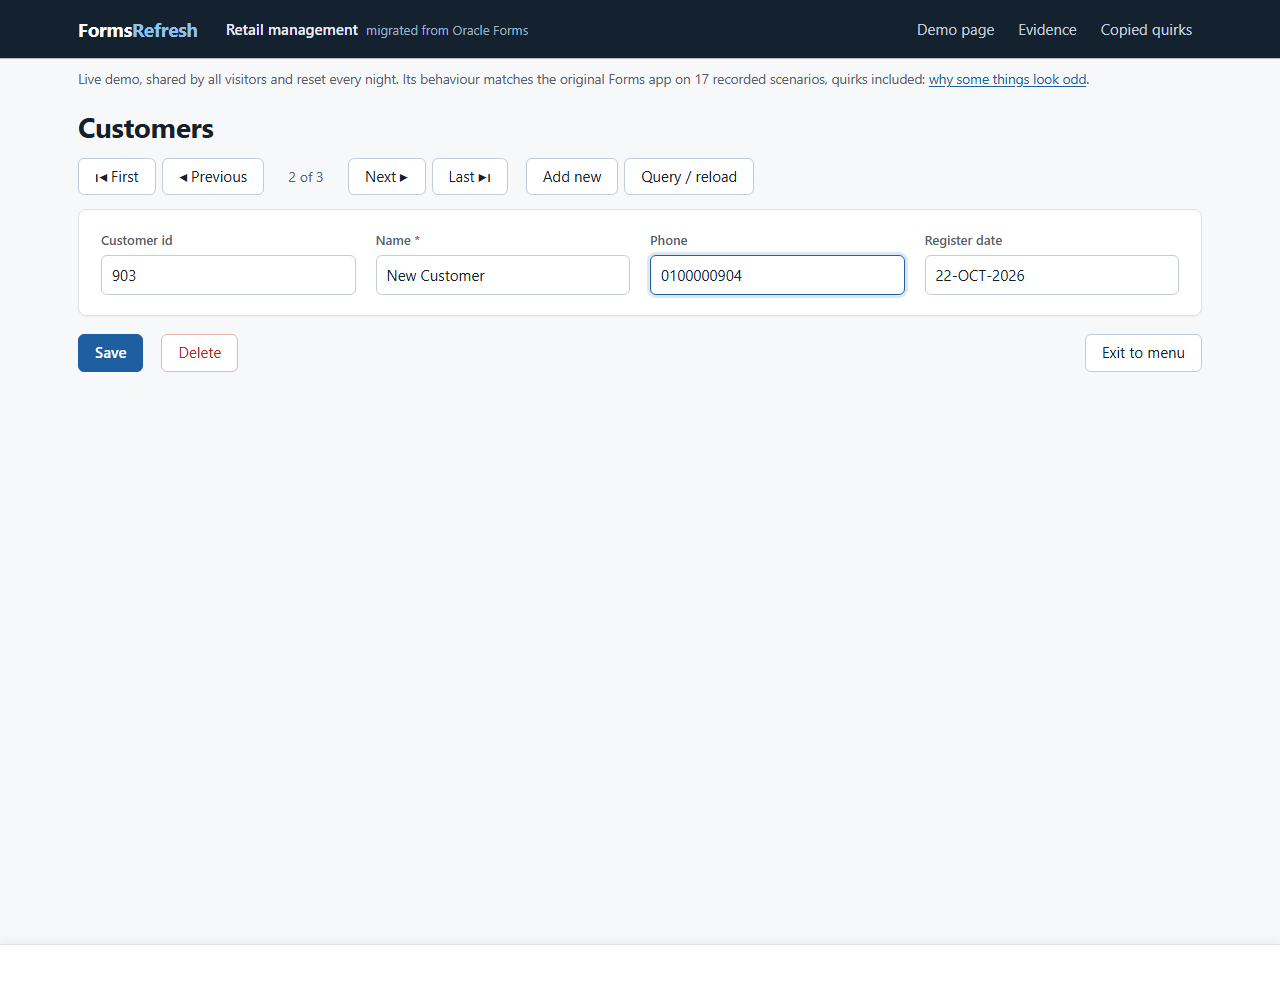Screen dimensions: 1280x1000
Task: Click the 'Customer id' field label
Action: [137, 240]
